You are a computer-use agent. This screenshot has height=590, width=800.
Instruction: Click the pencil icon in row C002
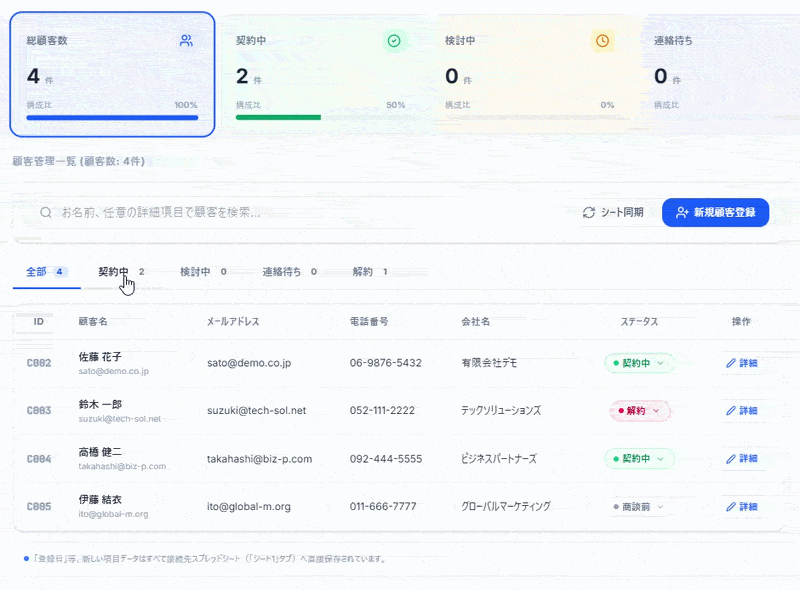731,363
